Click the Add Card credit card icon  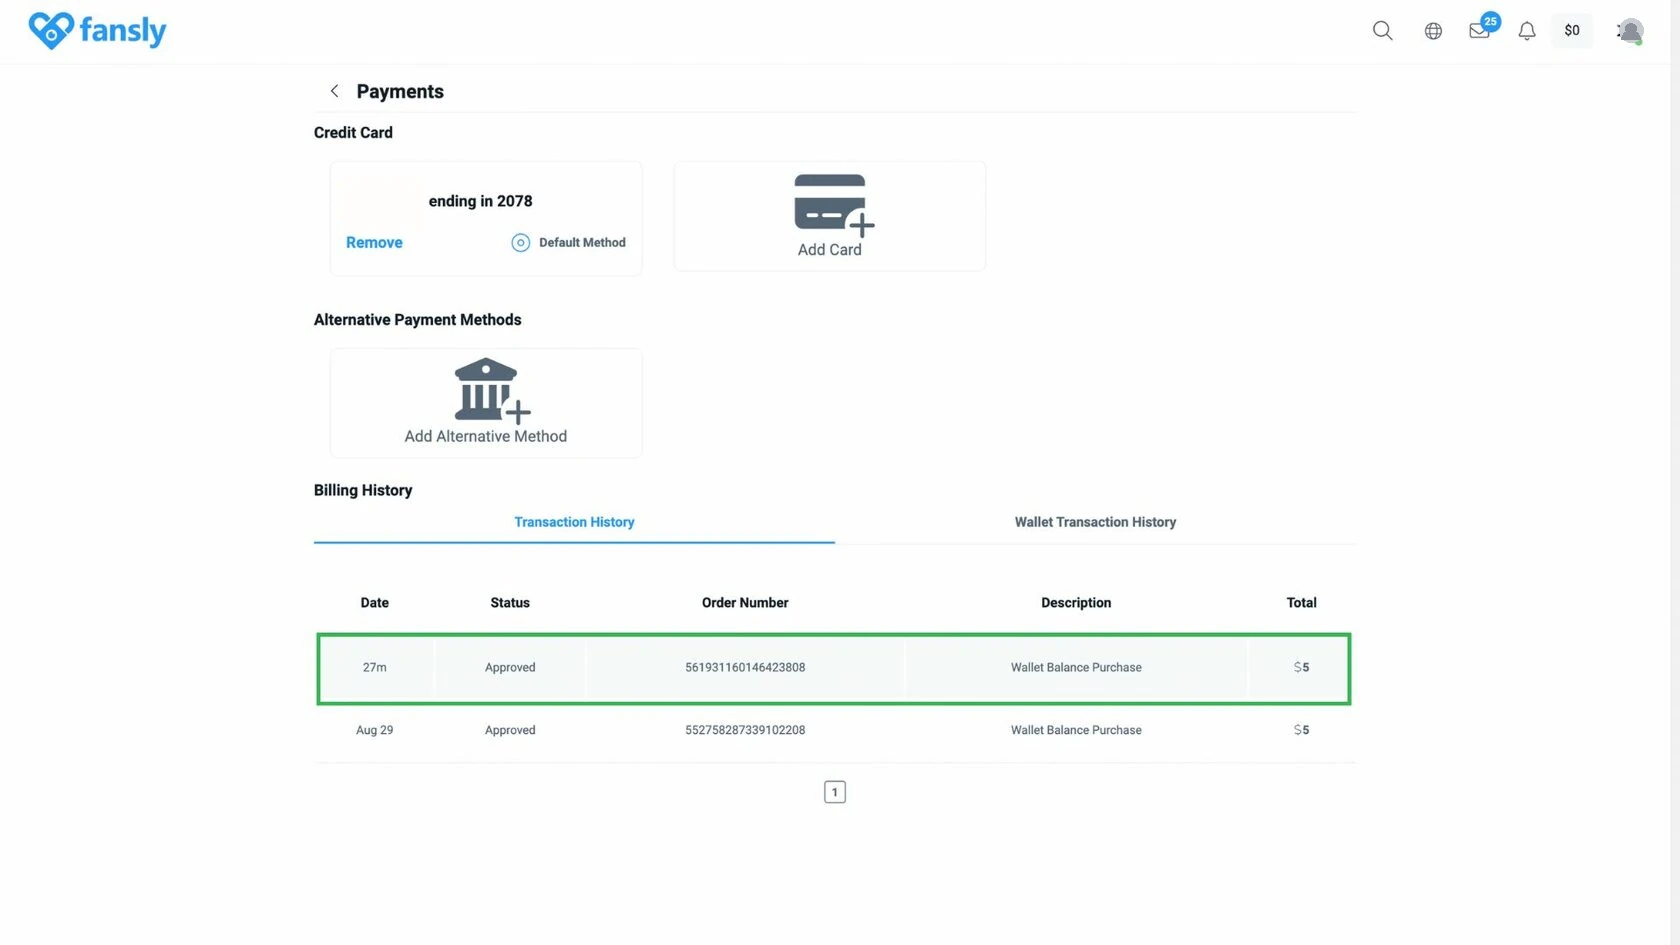(833, 205)
